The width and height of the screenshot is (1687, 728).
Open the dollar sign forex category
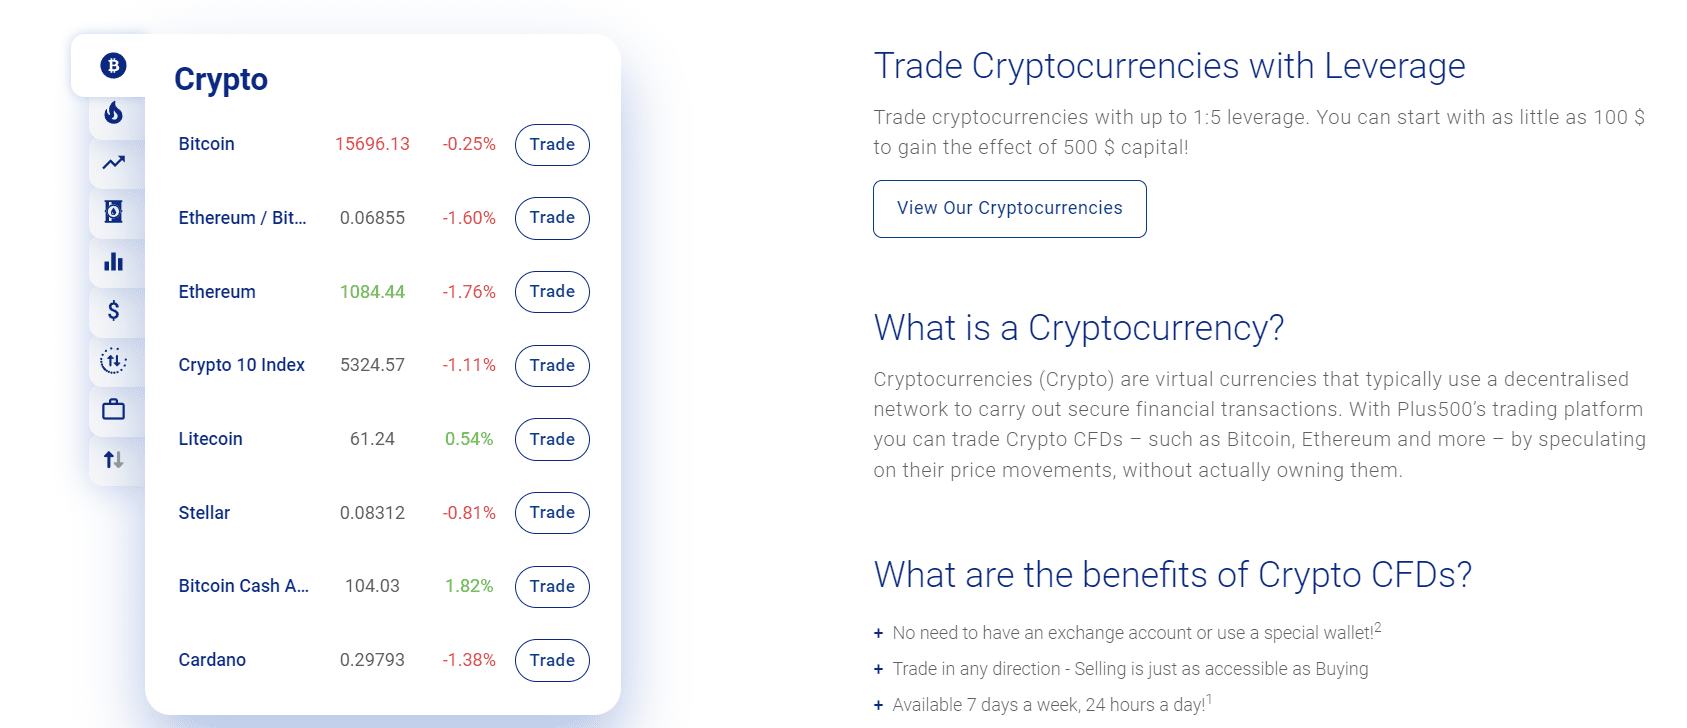(113, 311)
